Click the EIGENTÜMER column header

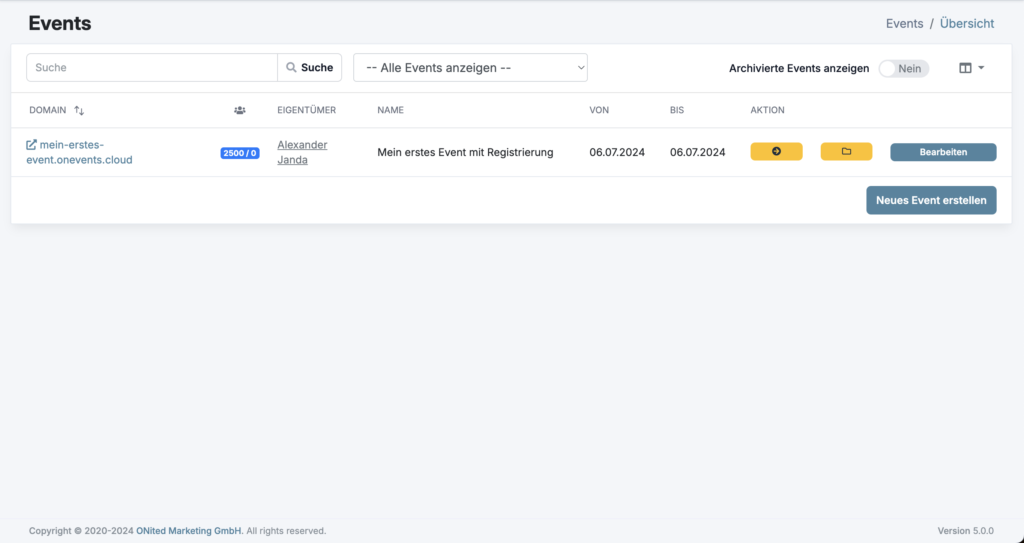pyautogui.click(x=306, y=110)
